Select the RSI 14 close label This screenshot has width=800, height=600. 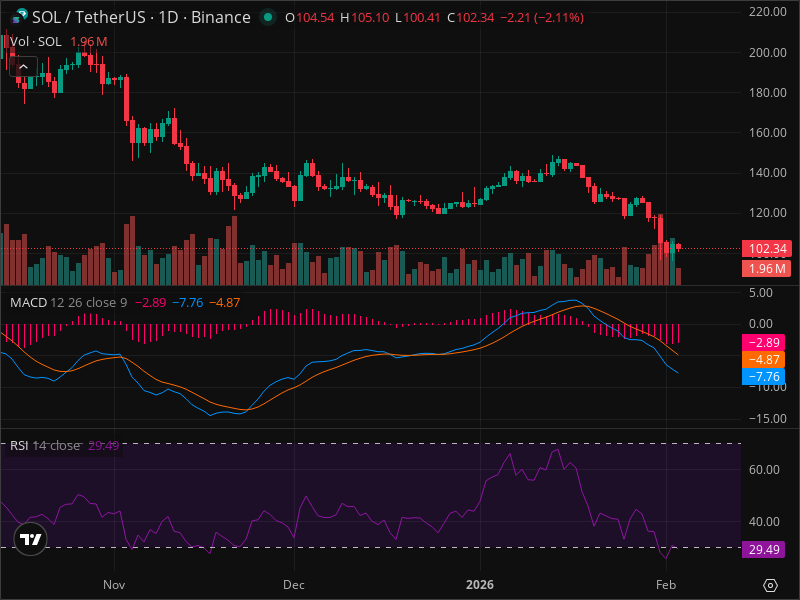[45, 445]
